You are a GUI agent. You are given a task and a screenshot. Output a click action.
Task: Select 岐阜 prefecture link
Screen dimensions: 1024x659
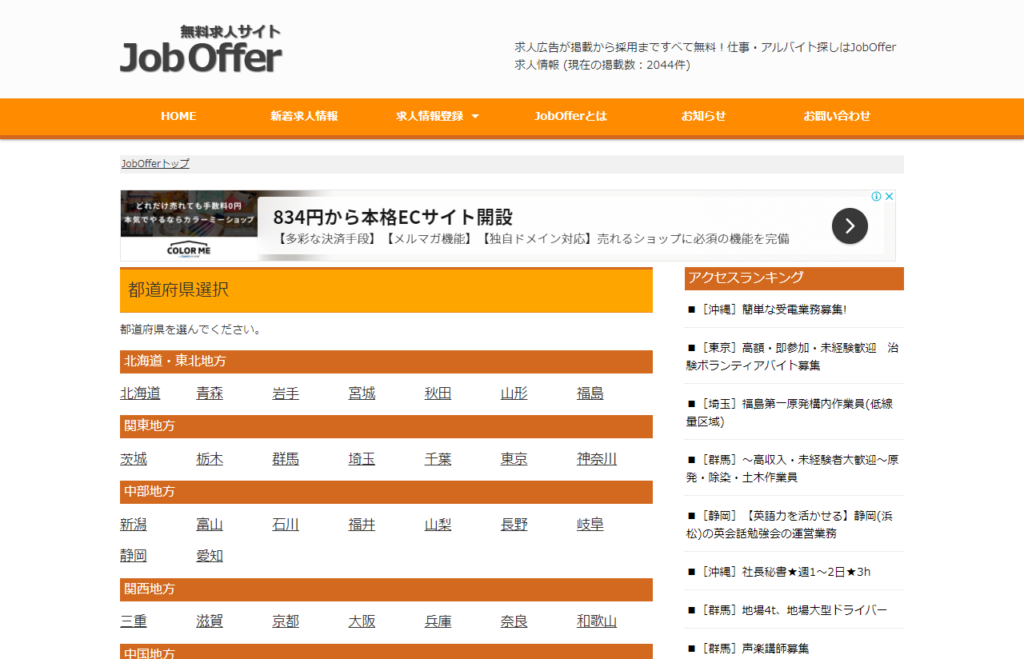click(590, 524)
